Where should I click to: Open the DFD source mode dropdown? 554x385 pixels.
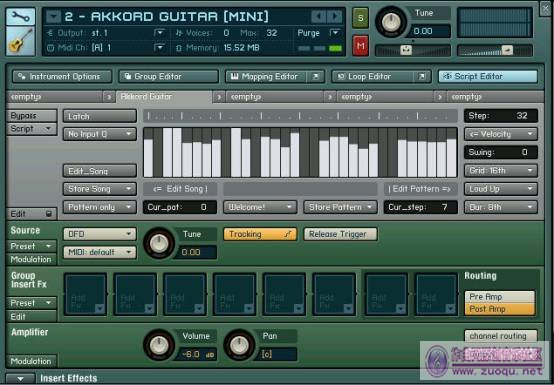pos(100,234)
